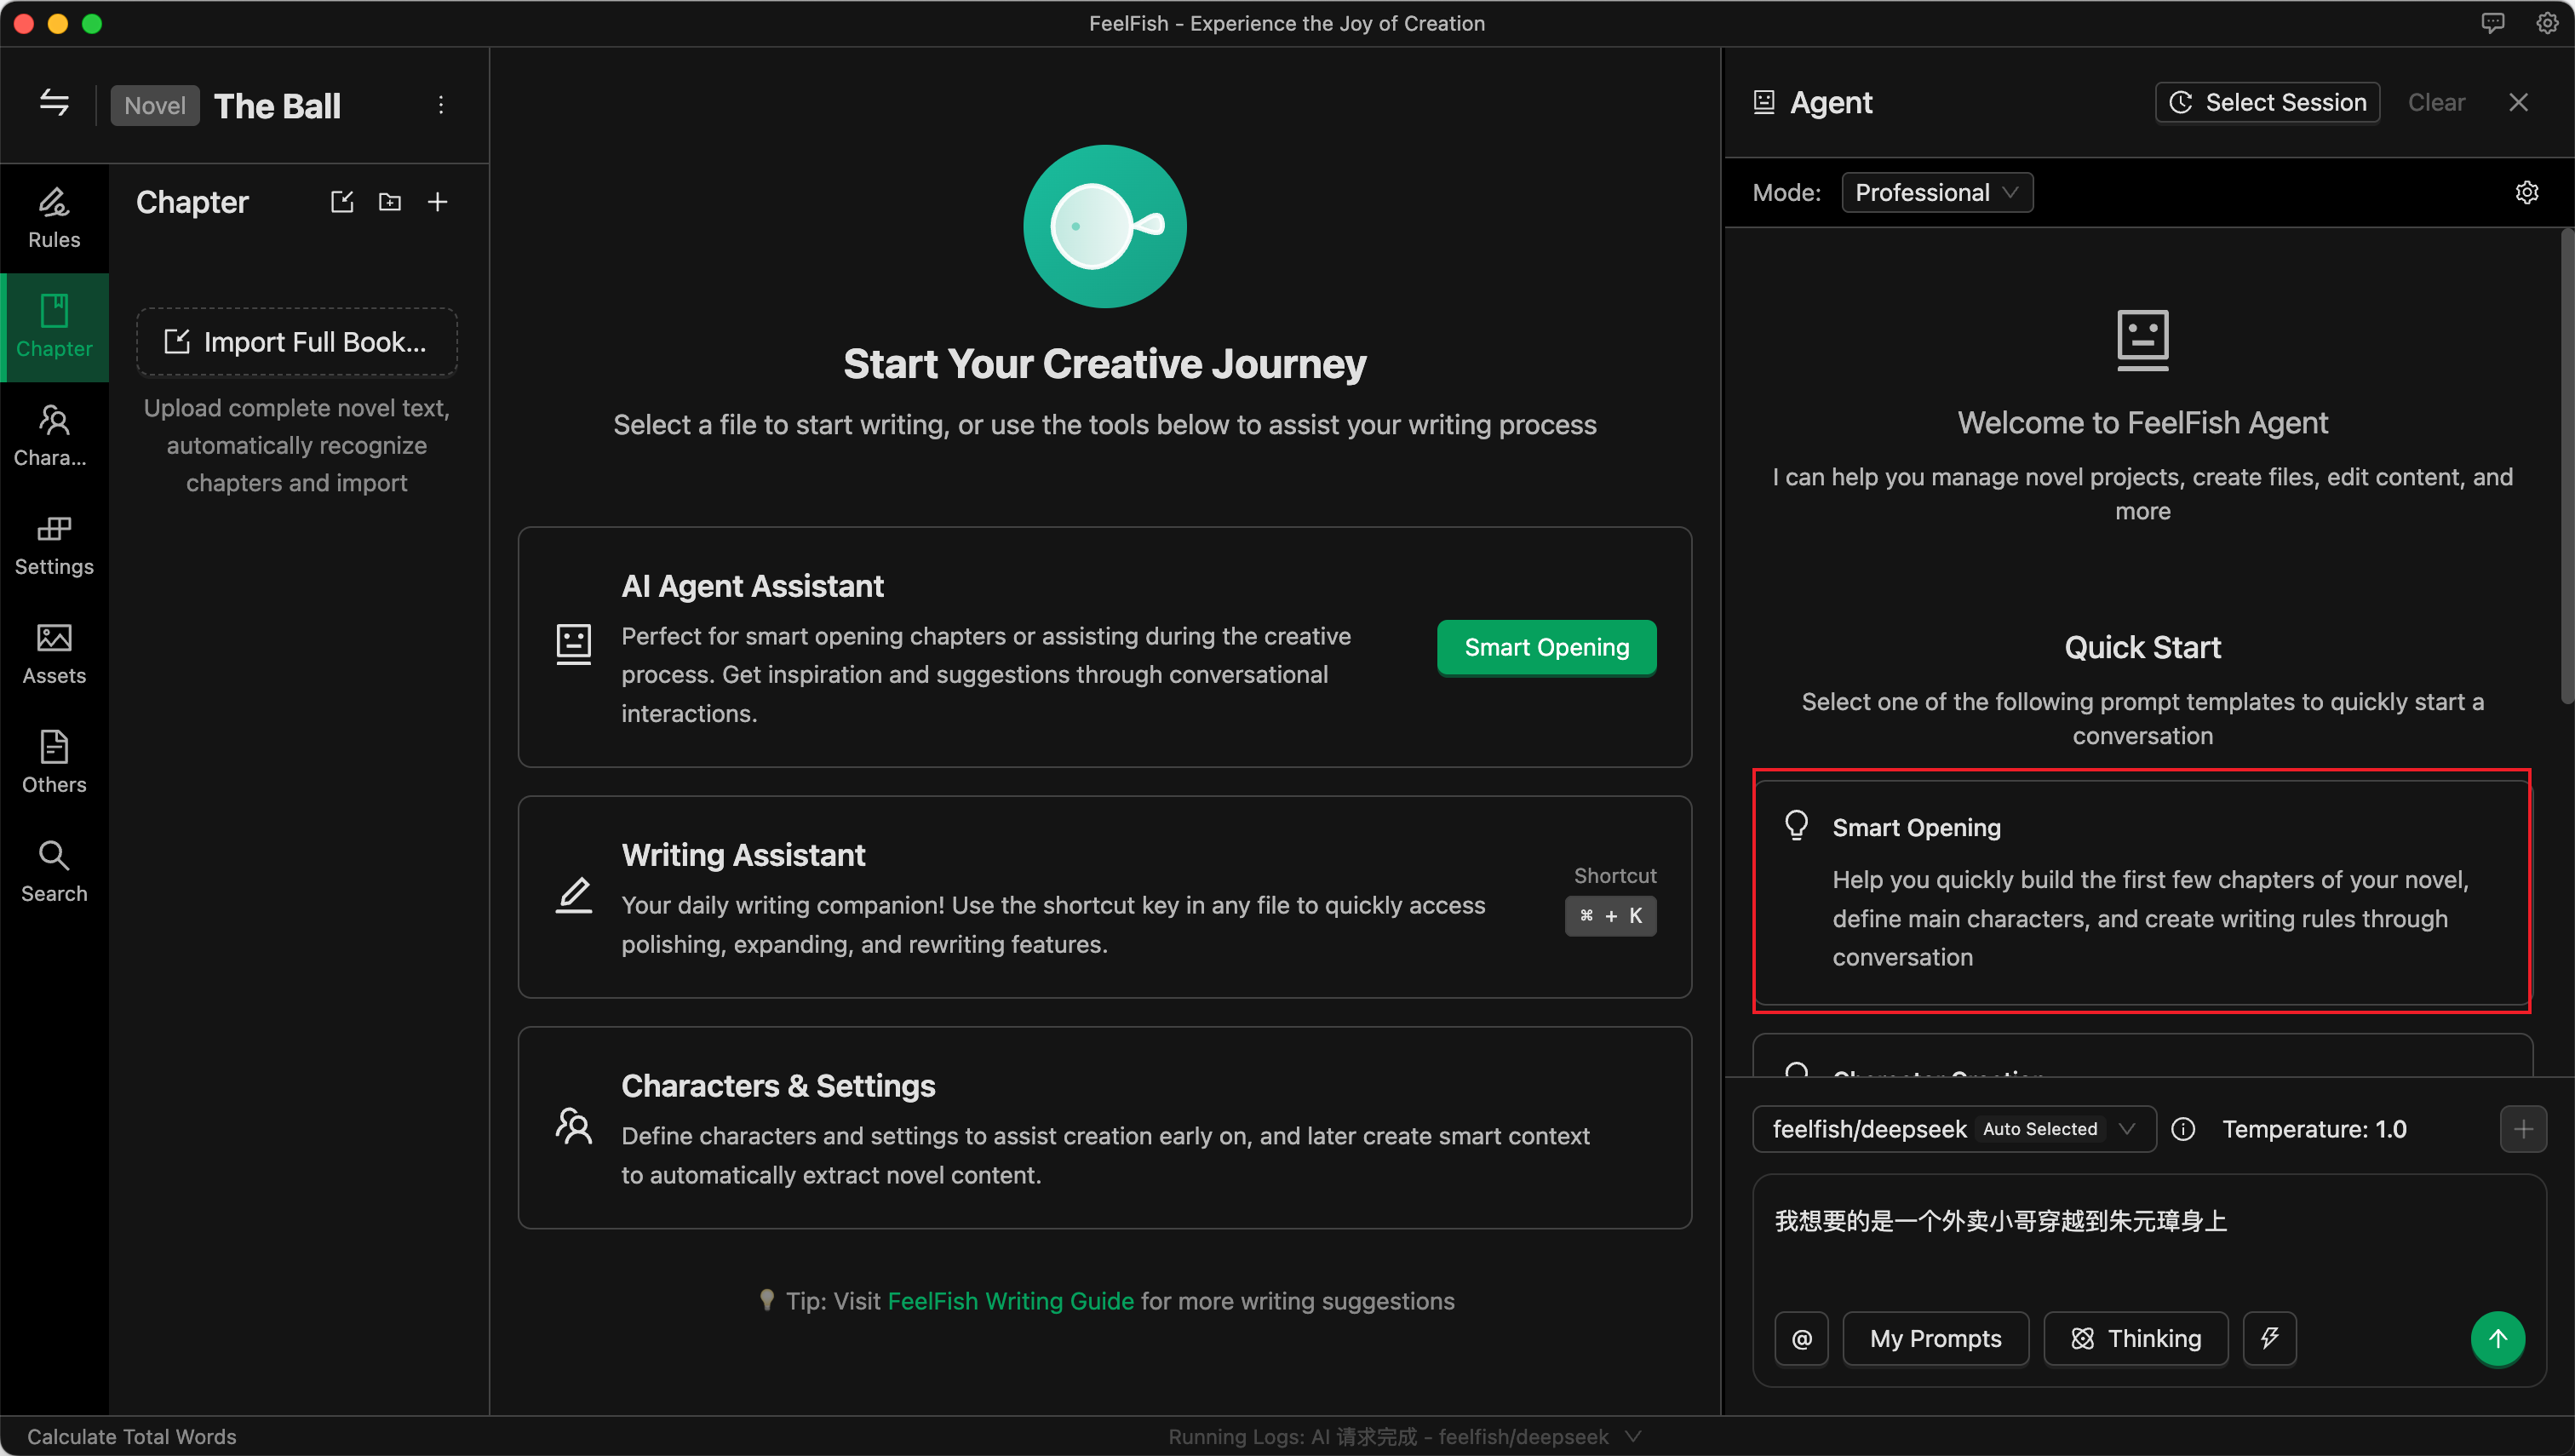Expand the Running Logs chevron

point(1633,1436)
